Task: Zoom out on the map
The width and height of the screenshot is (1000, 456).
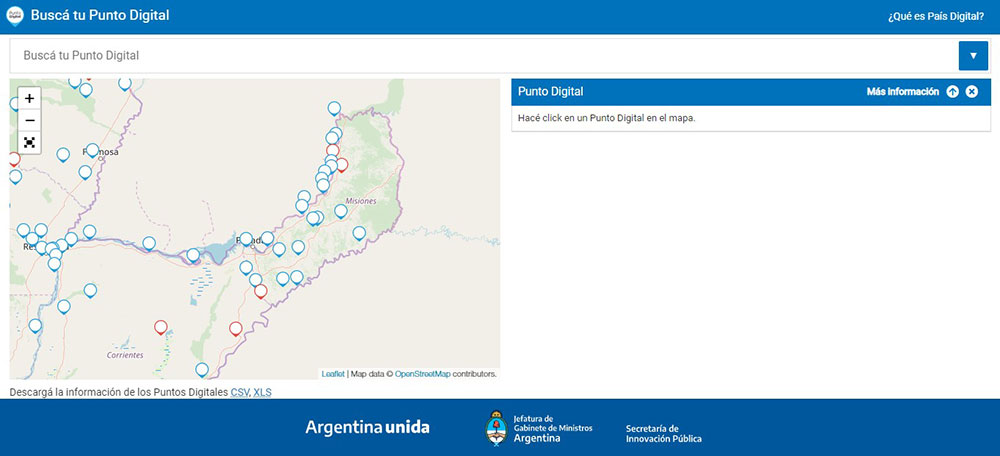Action: click(29, 120)
